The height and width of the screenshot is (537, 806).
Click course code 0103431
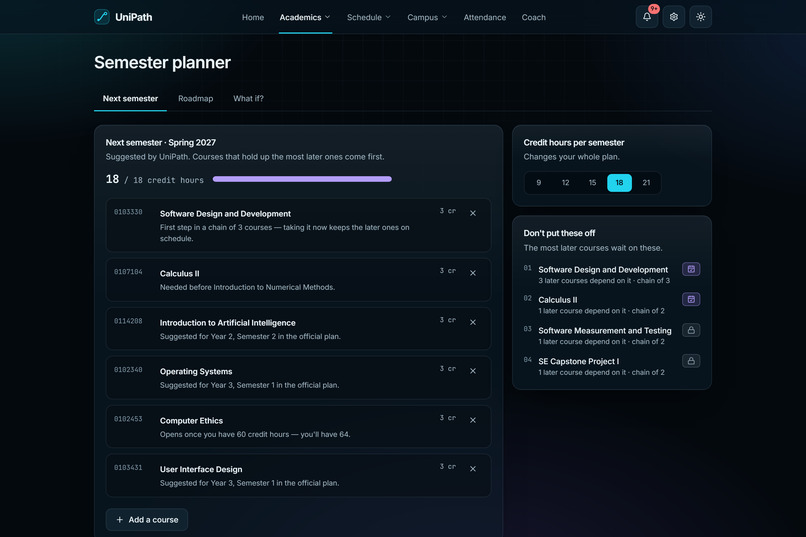click(128, 468)
